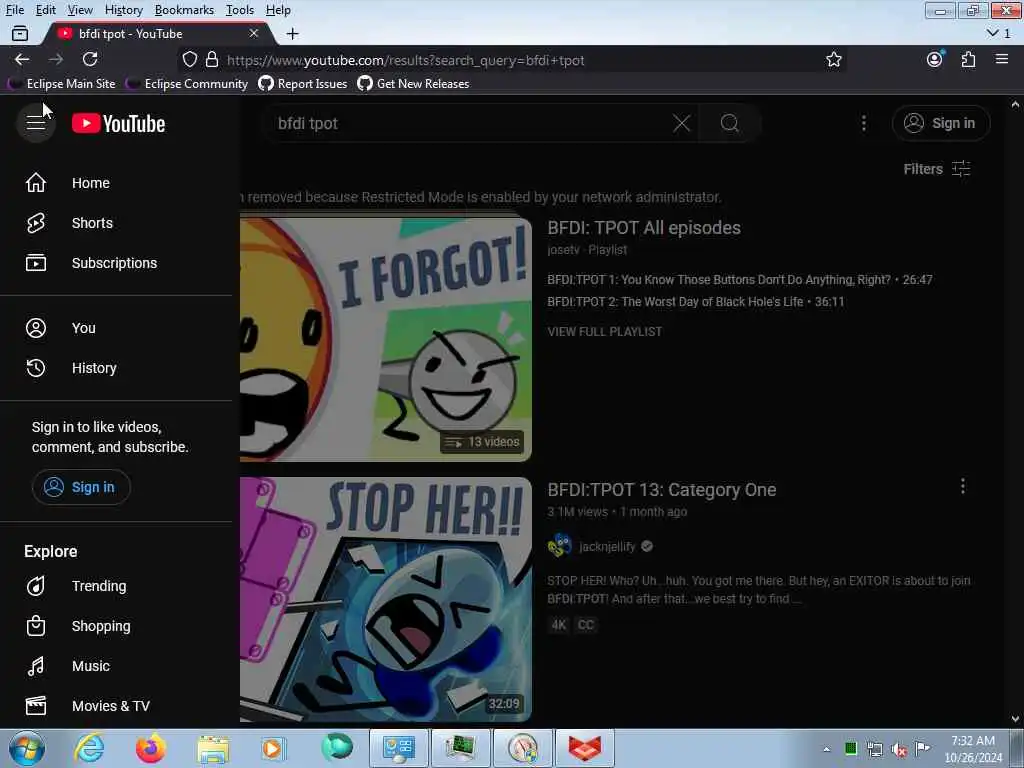The height and width of the screenshot is (768, 1024).
Task: Expand the list all tabs chevron
Action: tap(999, 33)
